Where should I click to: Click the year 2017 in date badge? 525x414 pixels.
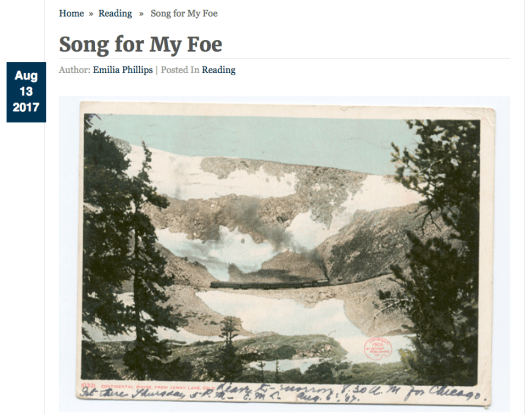(26, 107)
